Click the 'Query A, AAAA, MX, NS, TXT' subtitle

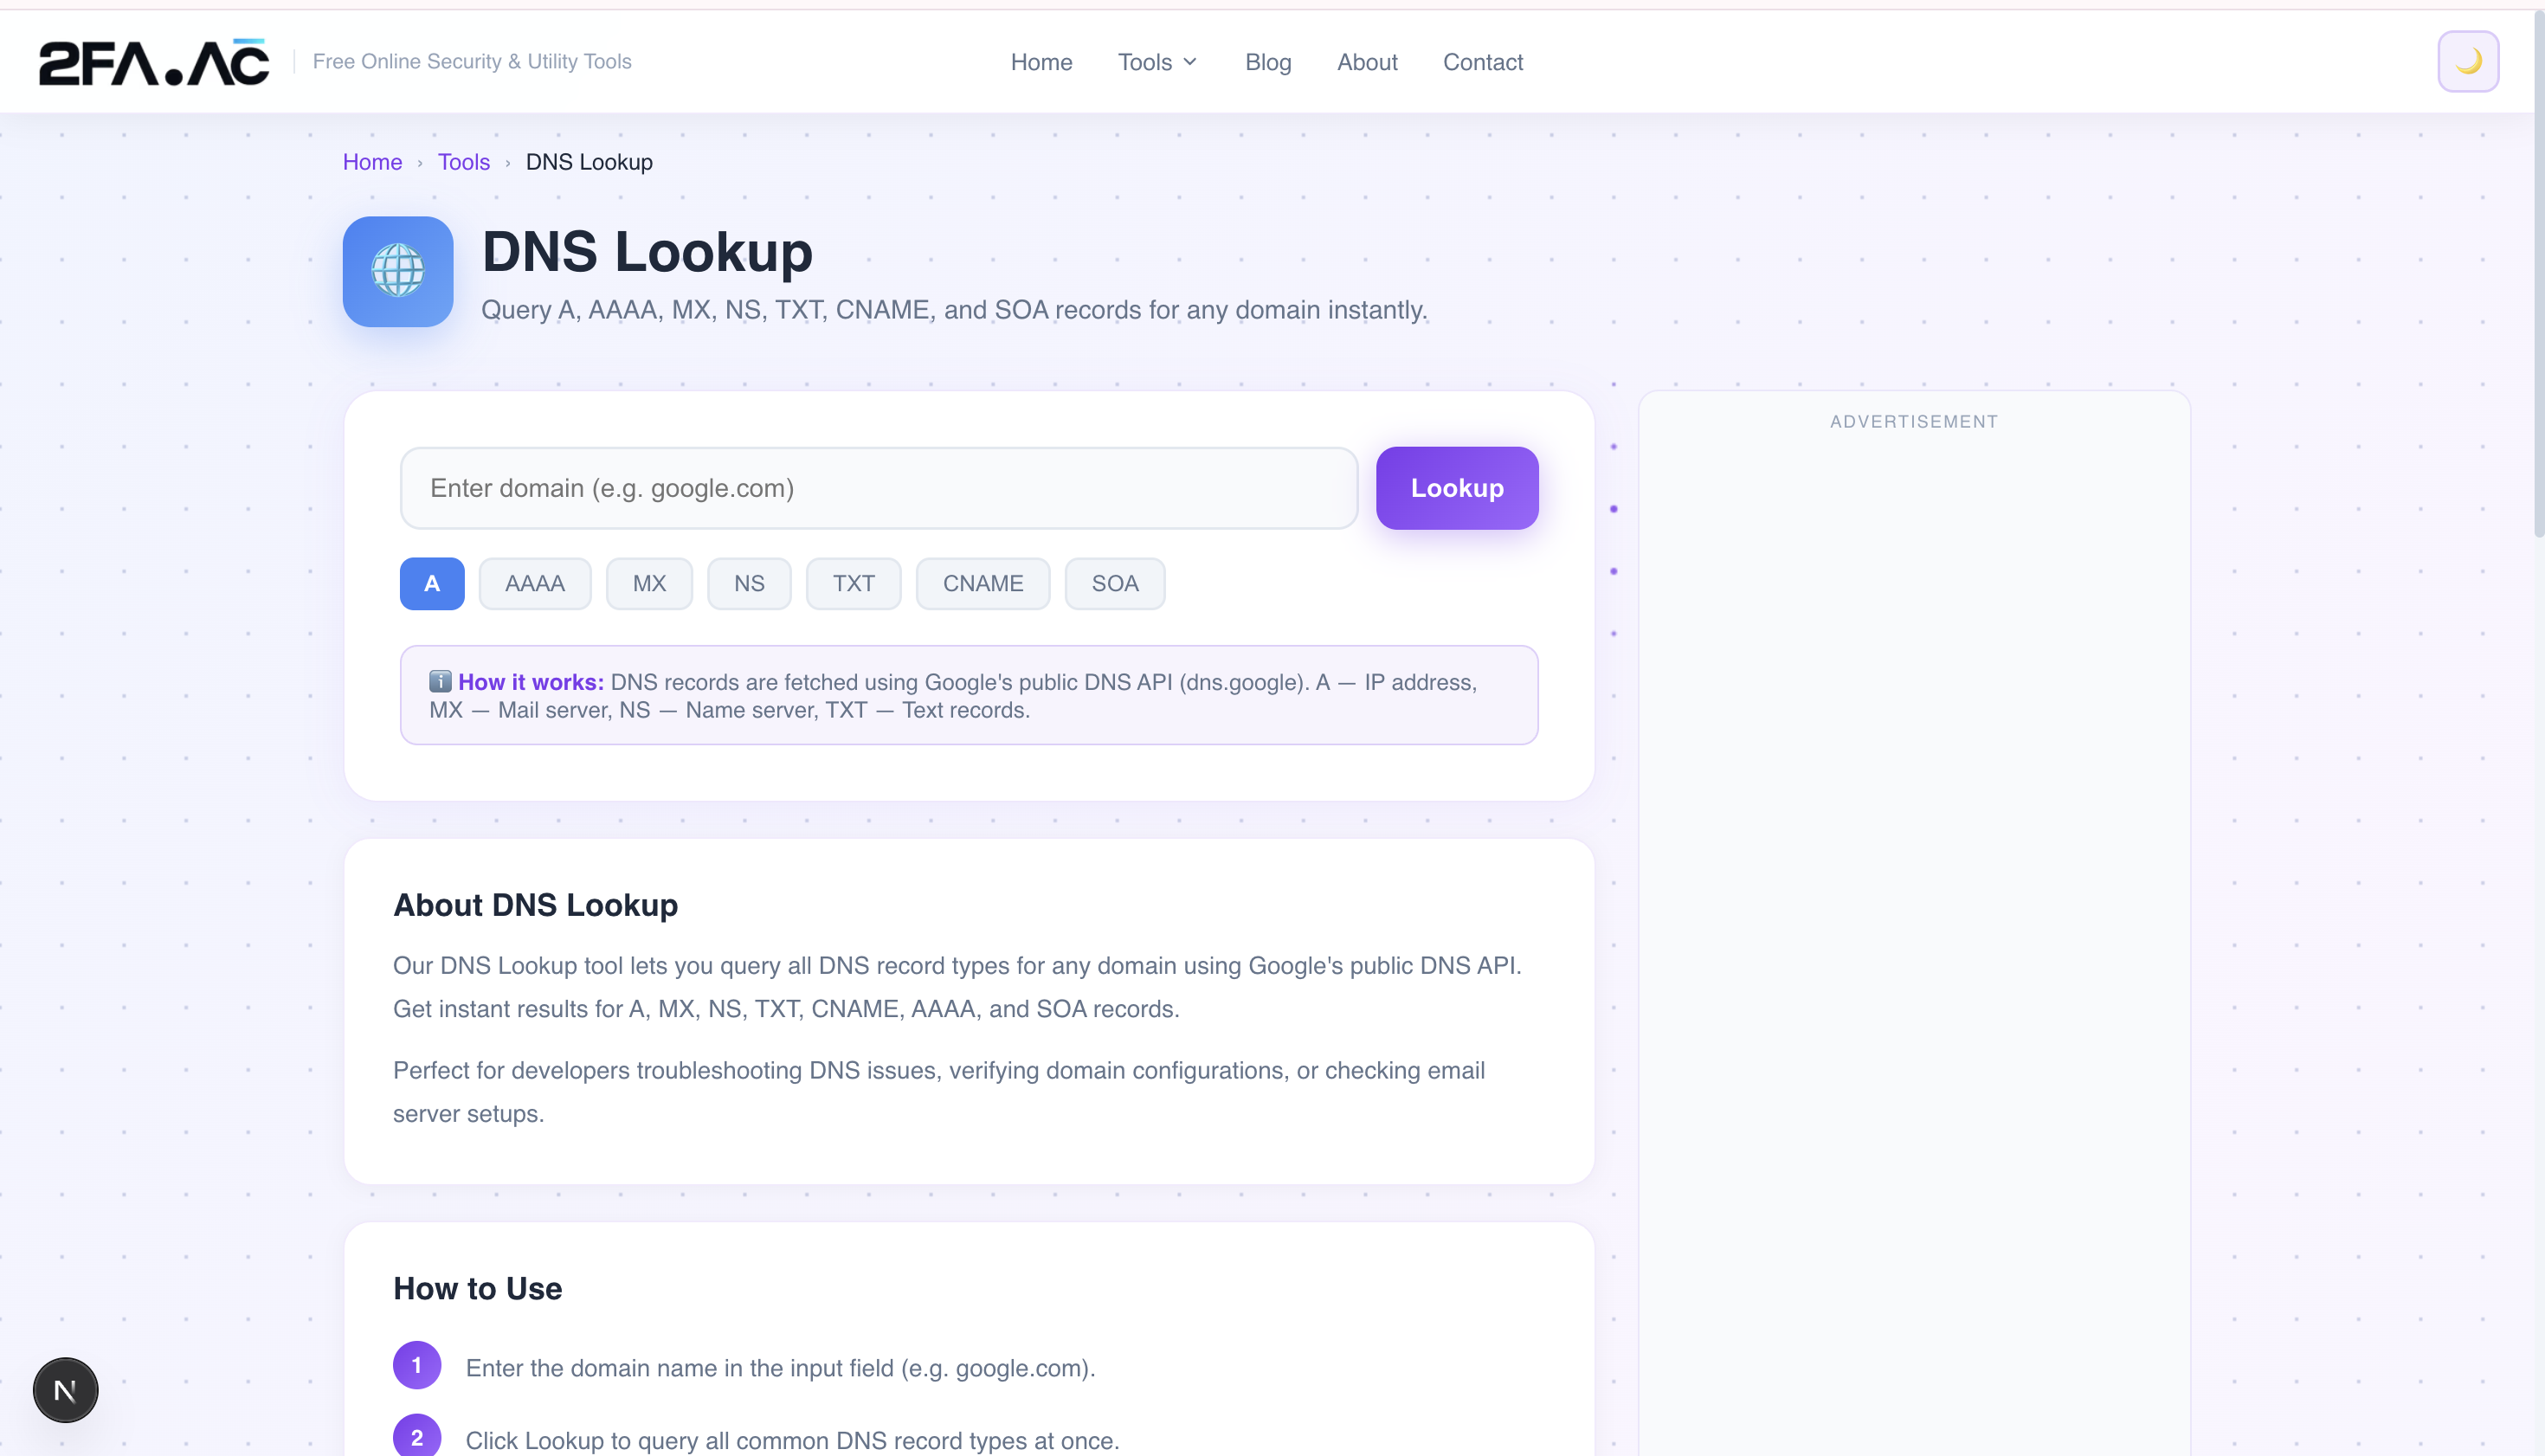pyautogui.click(x=954, y=310)
